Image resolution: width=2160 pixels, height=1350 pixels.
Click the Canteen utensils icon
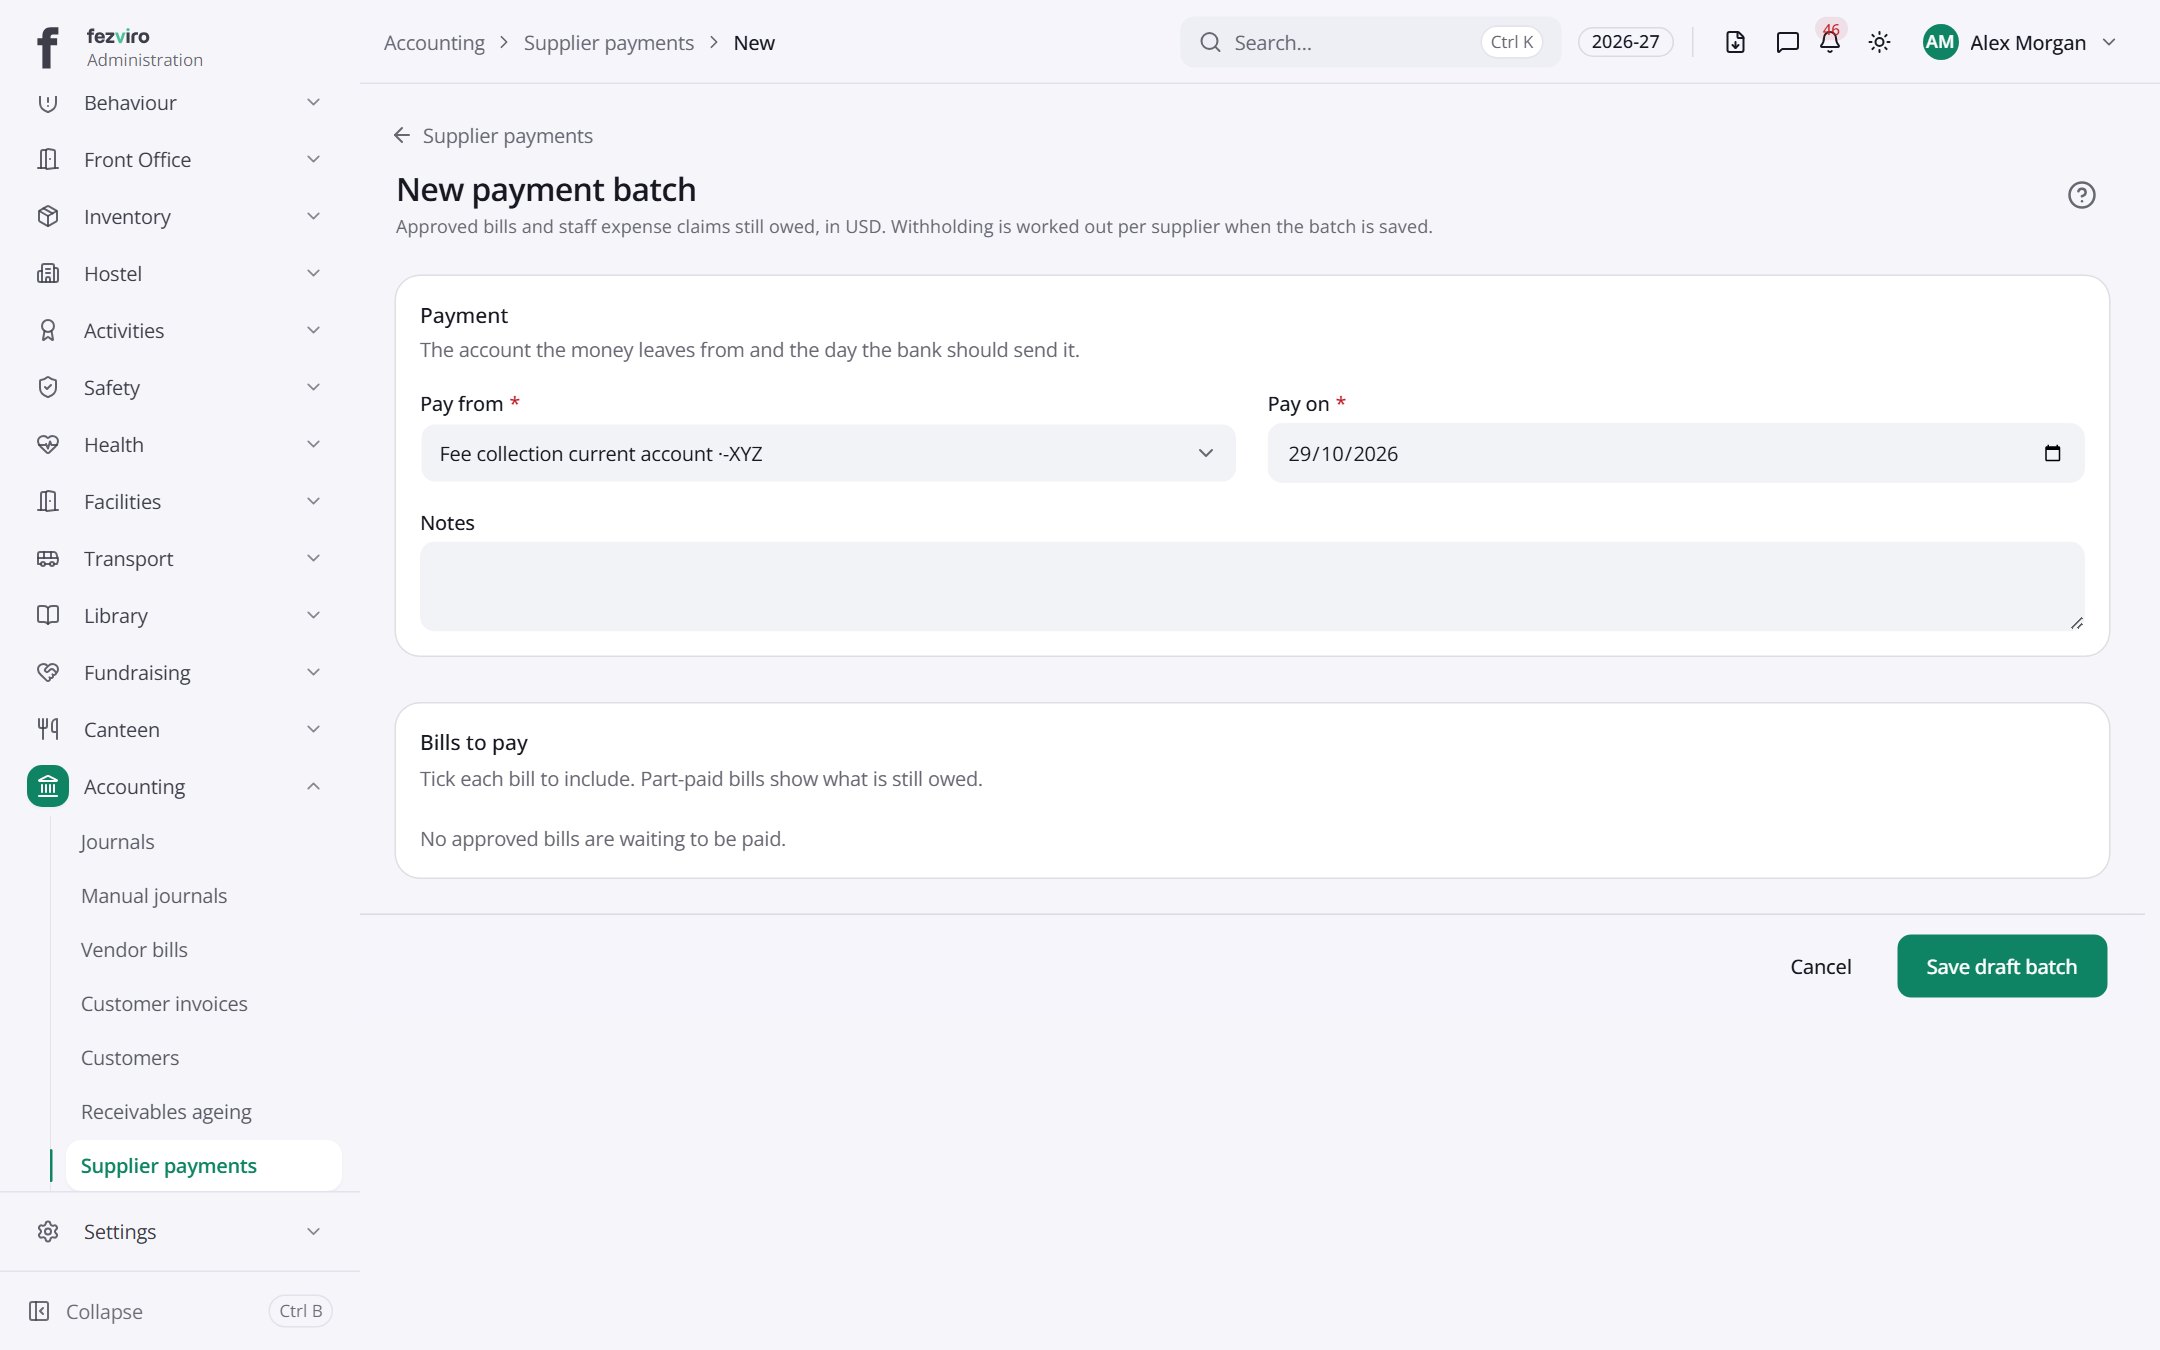(x=48, y=730)
